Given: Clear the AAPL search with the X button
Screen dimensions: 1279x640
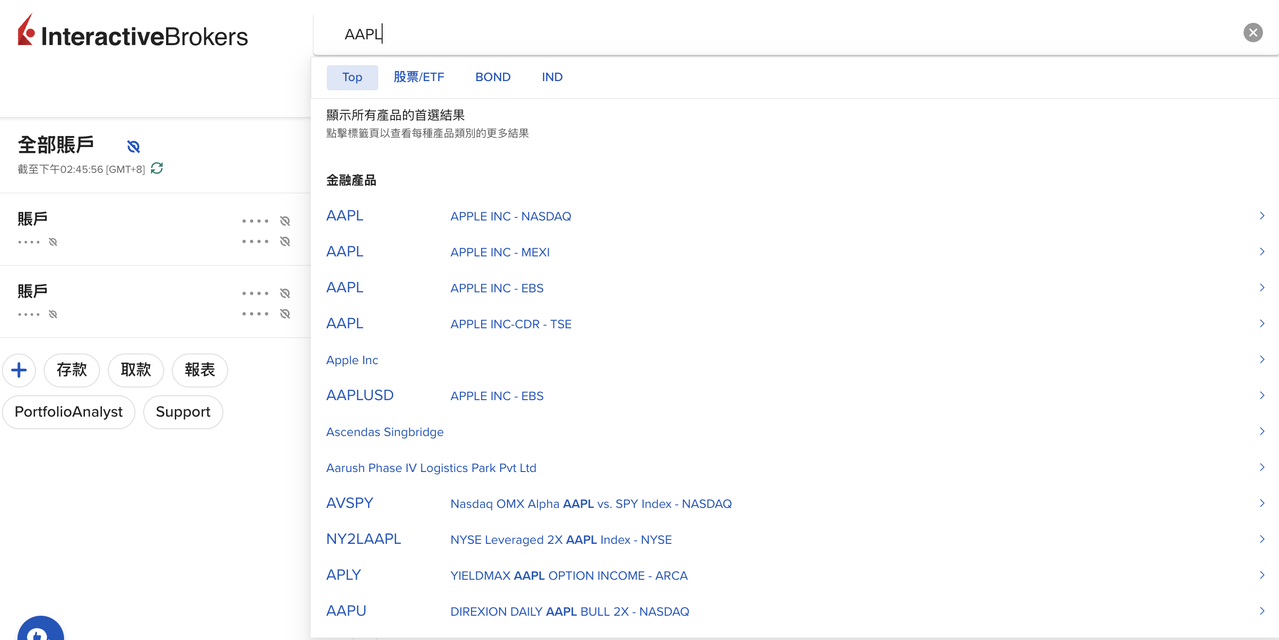Looking at the screenshot, I should click(1252, 33).
